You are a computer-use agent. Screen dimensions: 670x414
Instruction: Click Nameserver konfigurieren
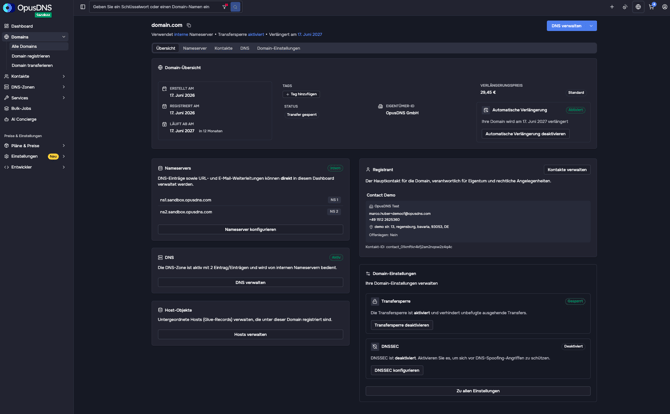[x=250, y=229]
